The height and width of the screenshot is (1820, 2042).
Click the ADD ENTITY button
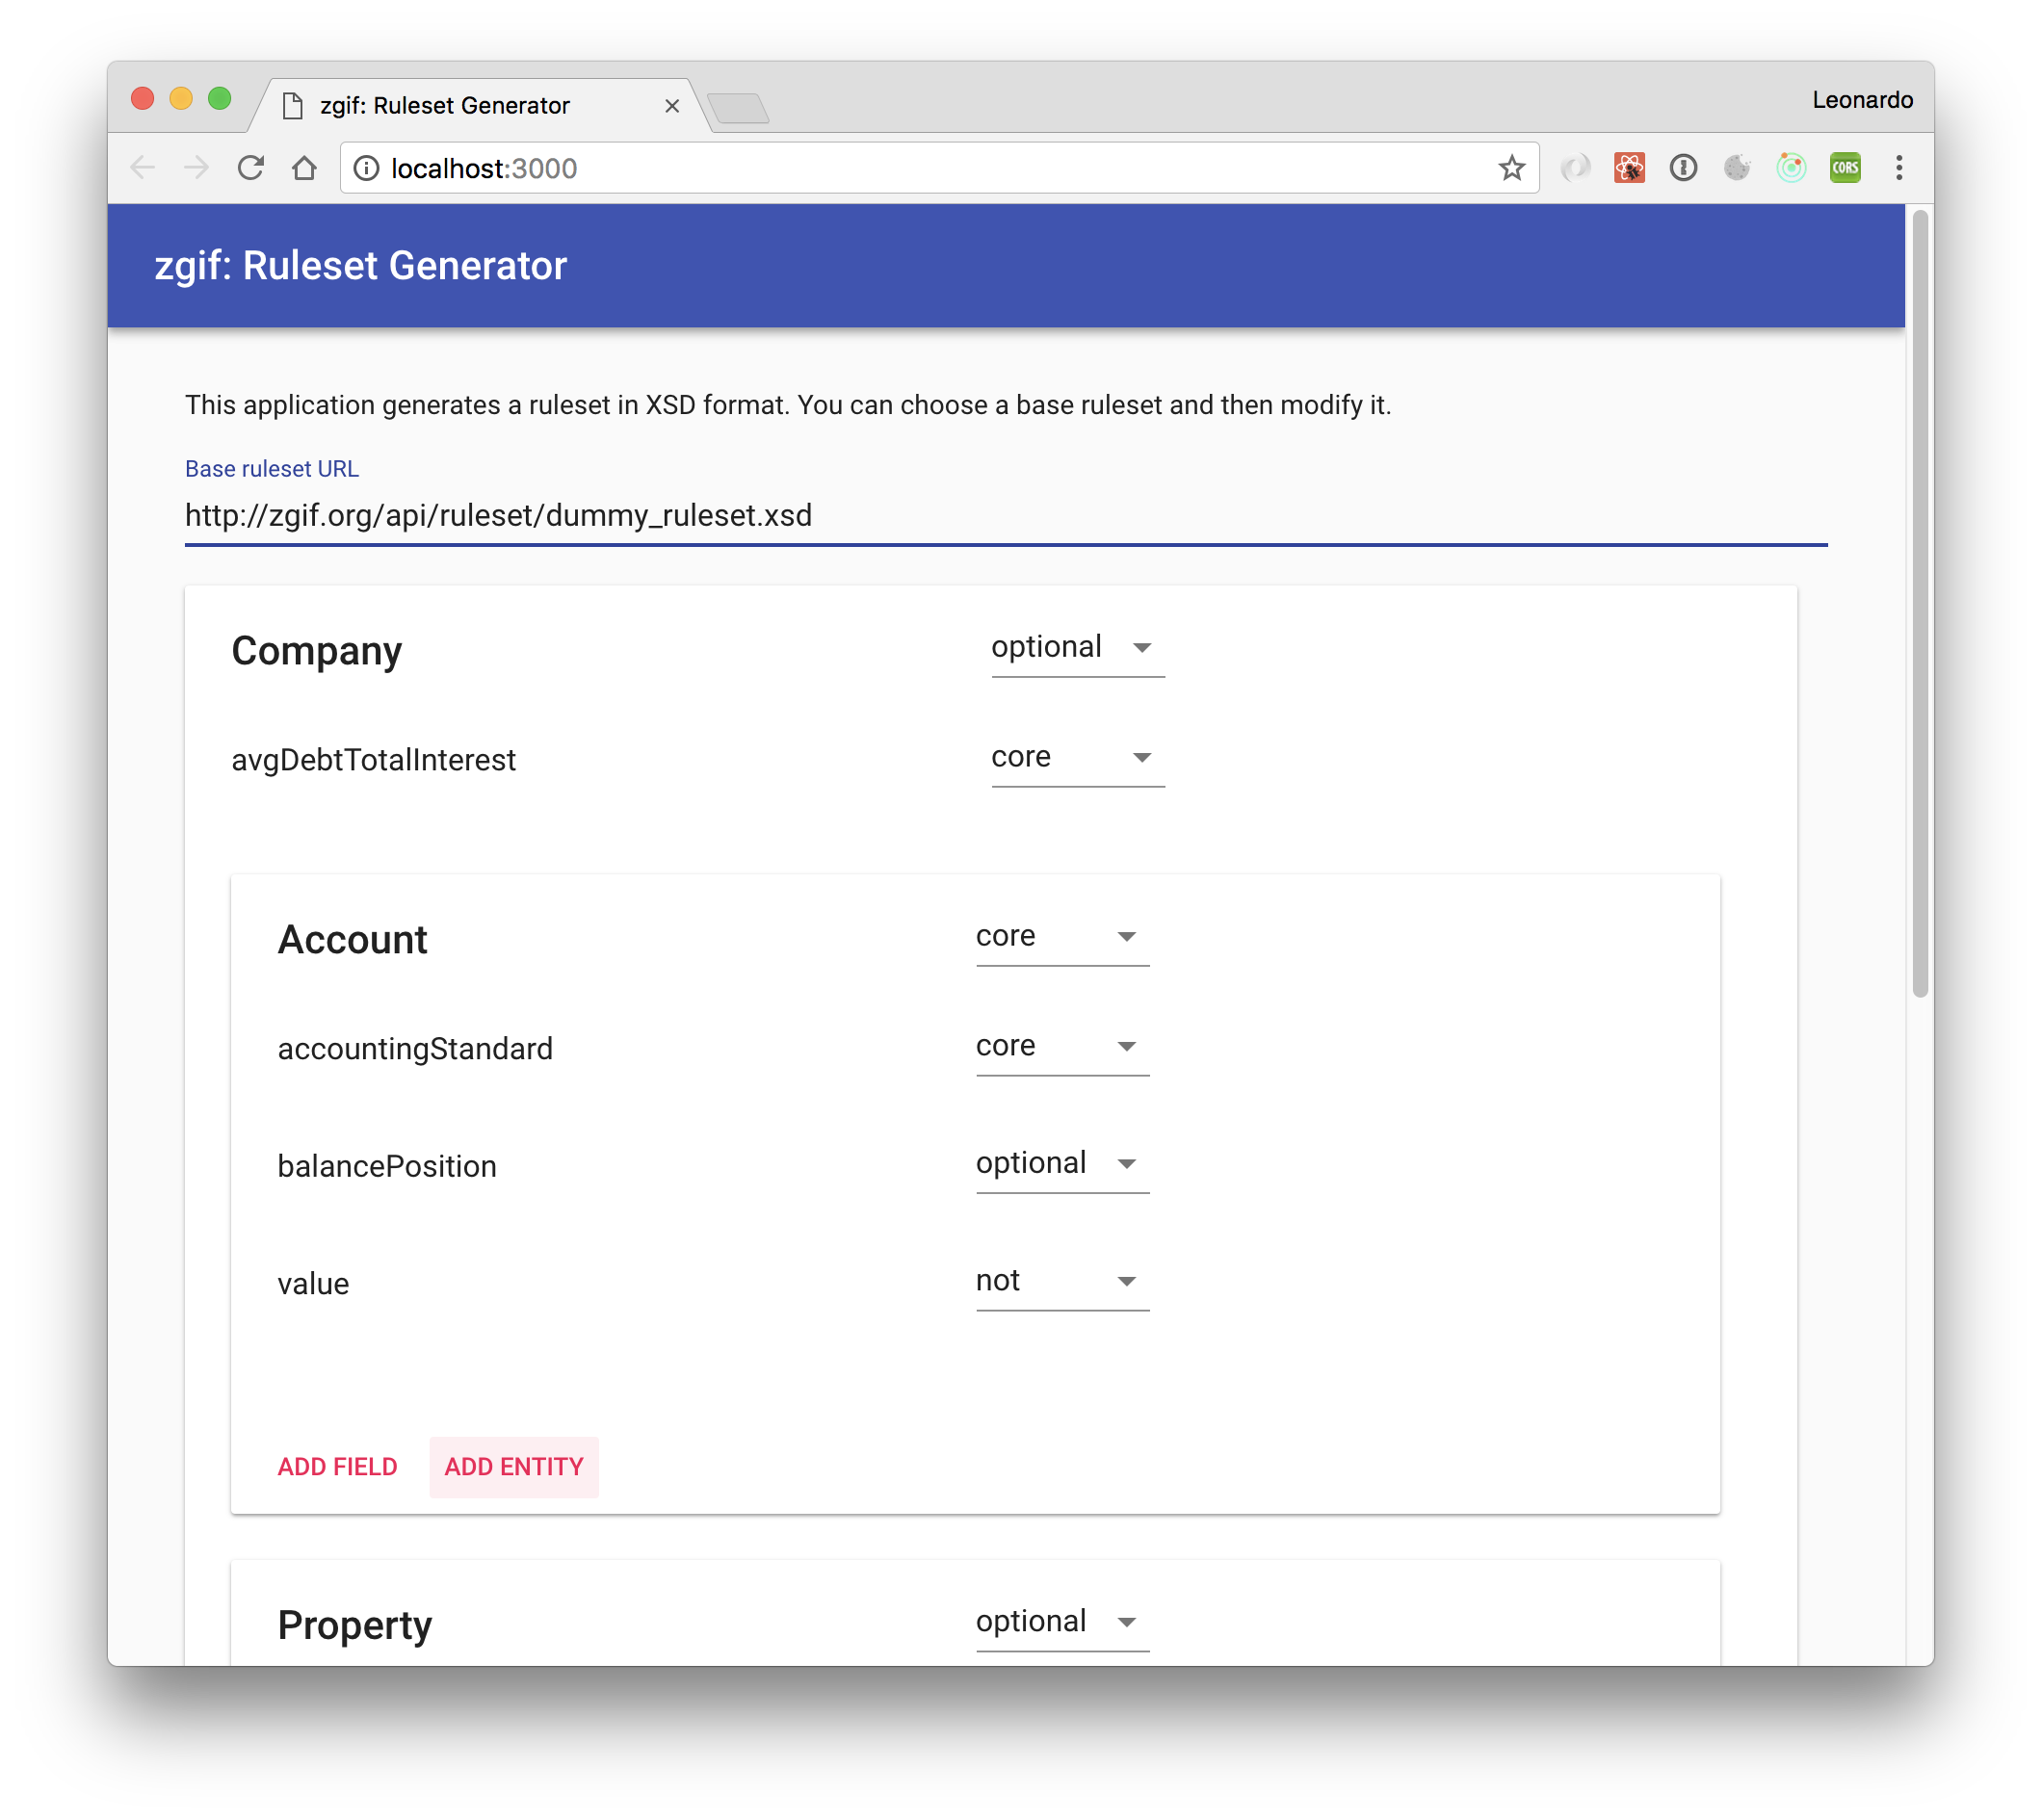(x=514, y=1467)
